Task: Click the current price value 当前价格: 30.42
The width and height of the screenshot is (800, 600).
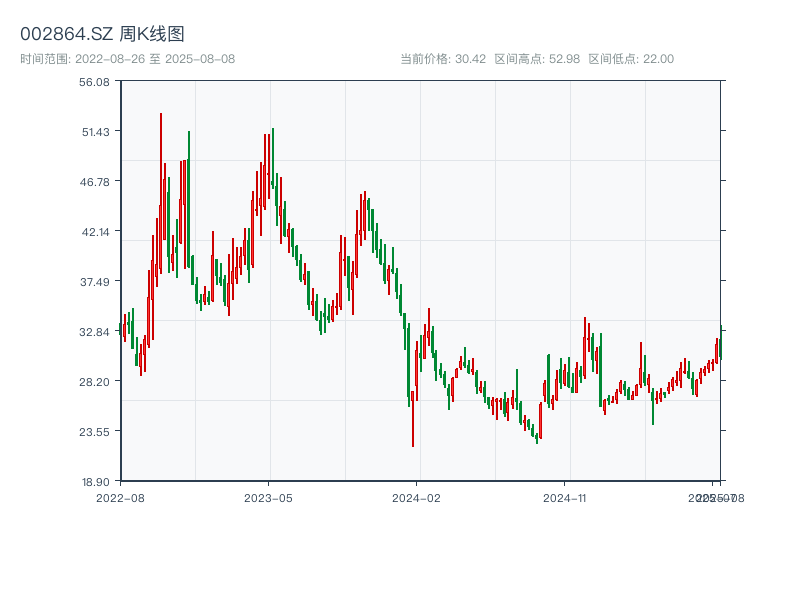Action: tap(443, 59)
